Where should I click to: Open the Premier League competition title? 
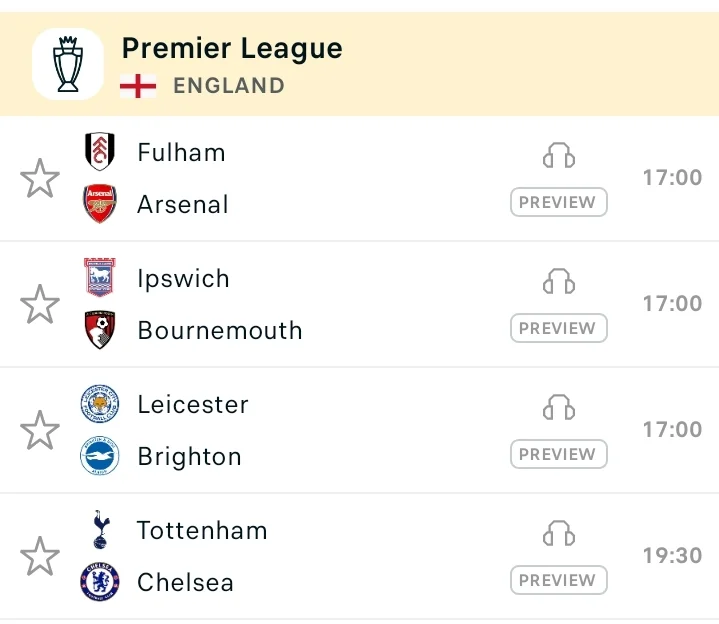232,49
